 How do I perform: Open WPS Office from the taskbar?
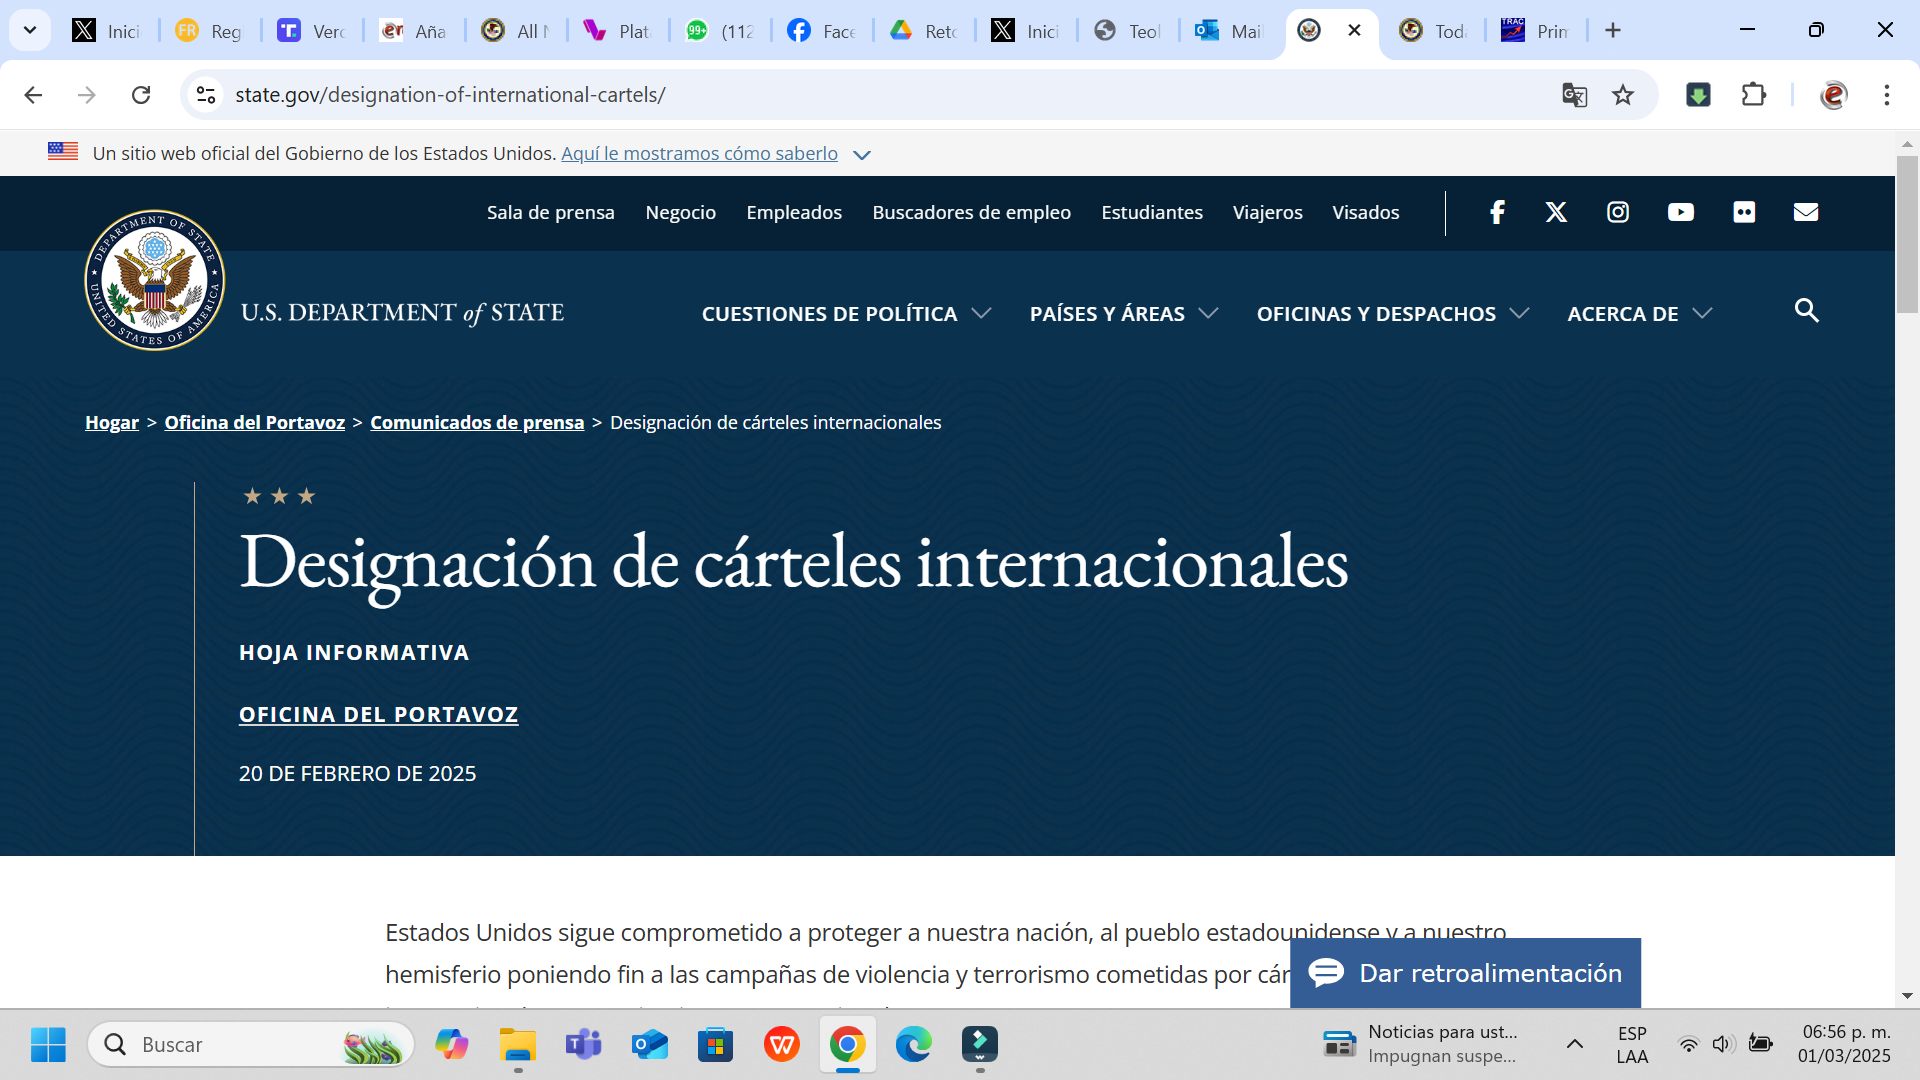(782, 1044)
